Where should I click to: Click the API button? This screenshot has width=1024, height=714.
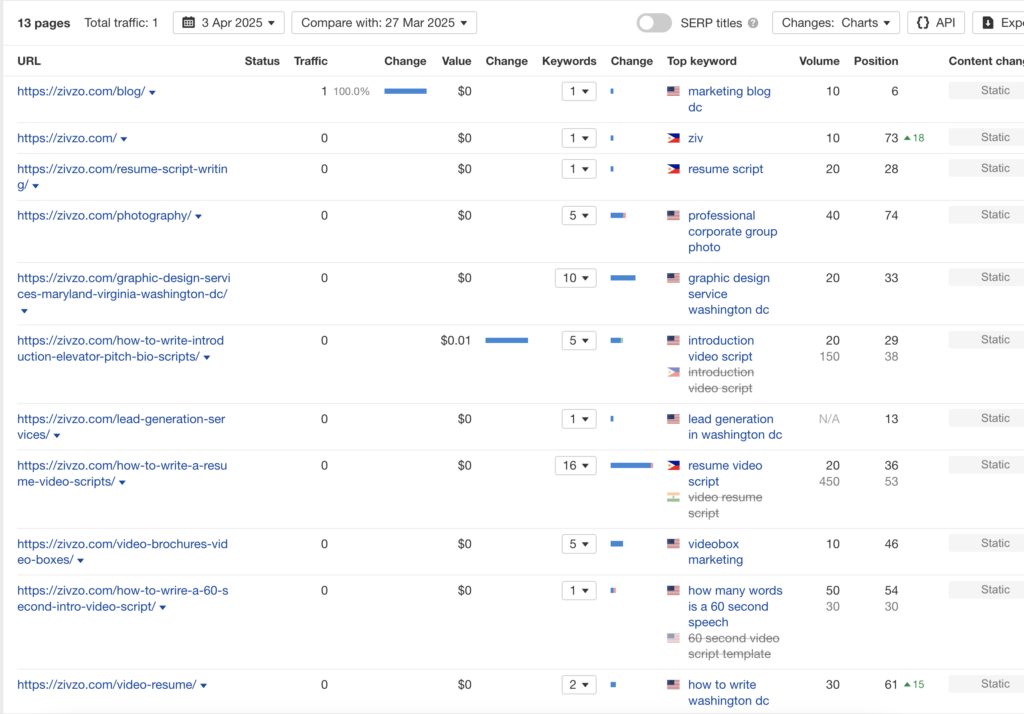[x=936, y=23]
